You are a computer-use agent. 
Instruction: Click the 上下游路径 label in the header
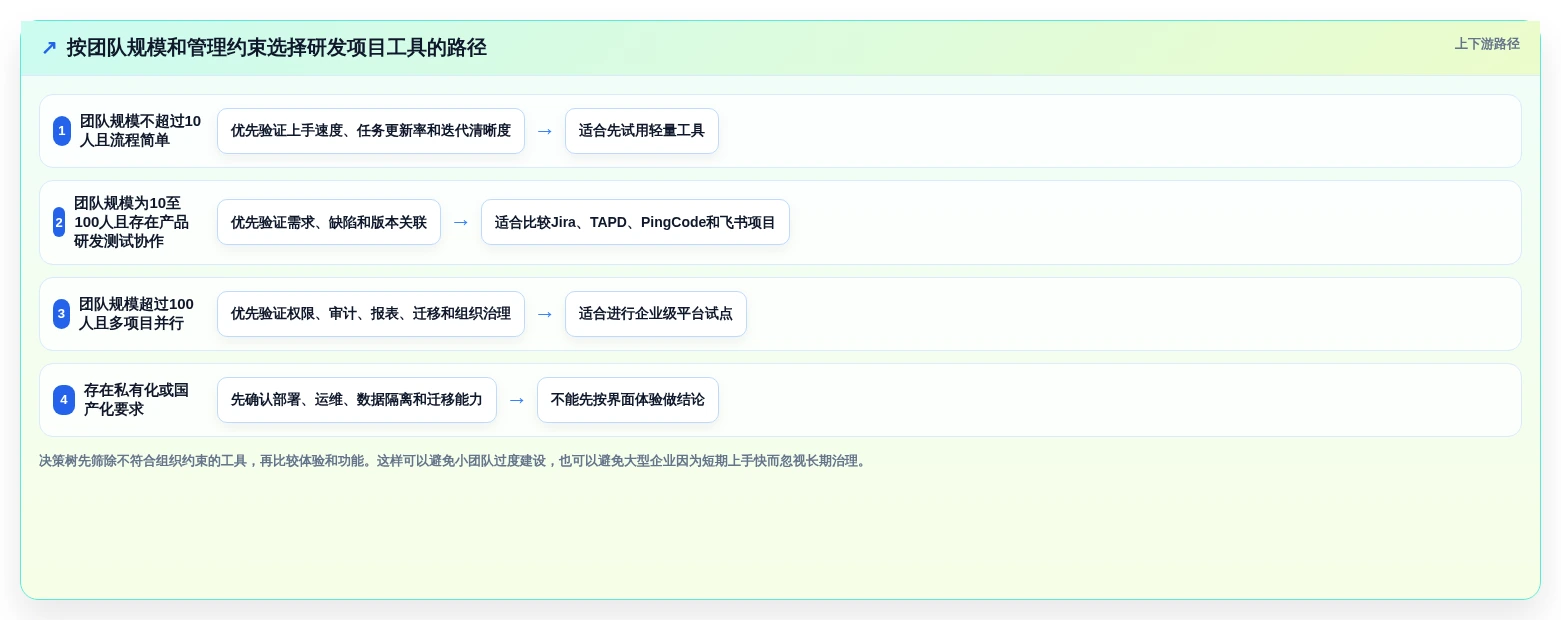coord(1487,44)
